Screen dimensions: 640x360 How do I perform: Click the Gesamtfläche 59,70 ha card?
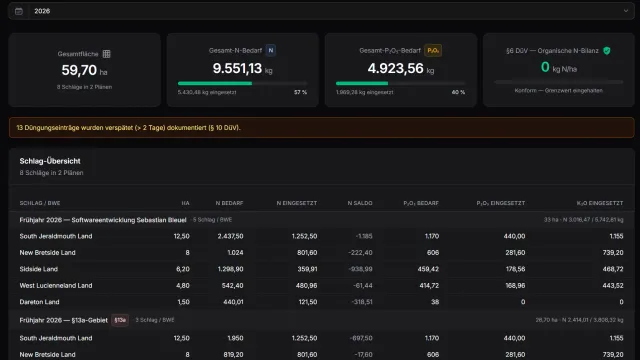click(x=84, y=70)
